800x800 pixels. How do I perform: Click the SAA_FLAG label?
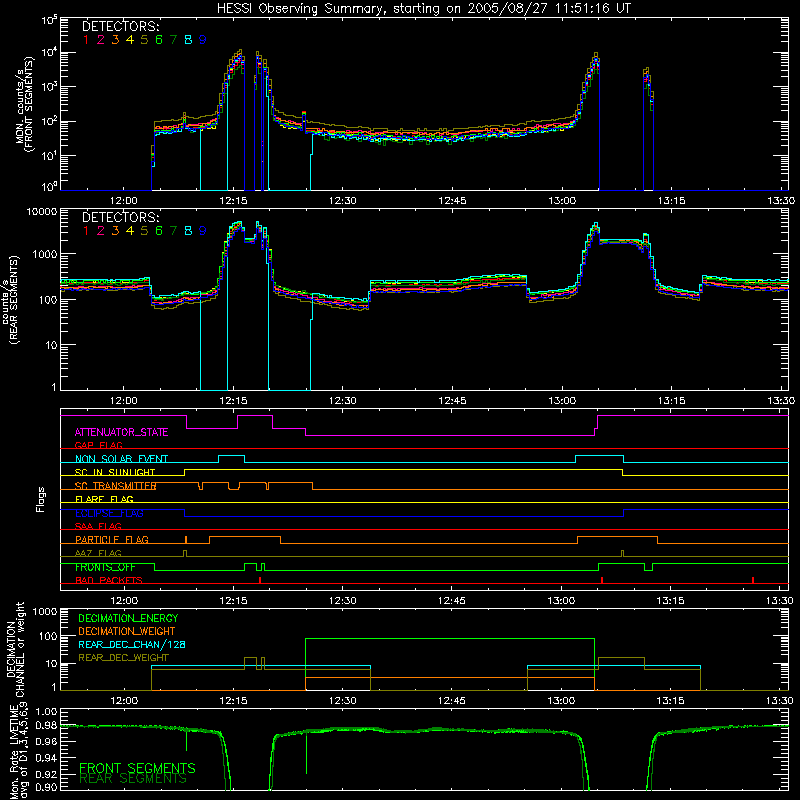click(98, 527)
